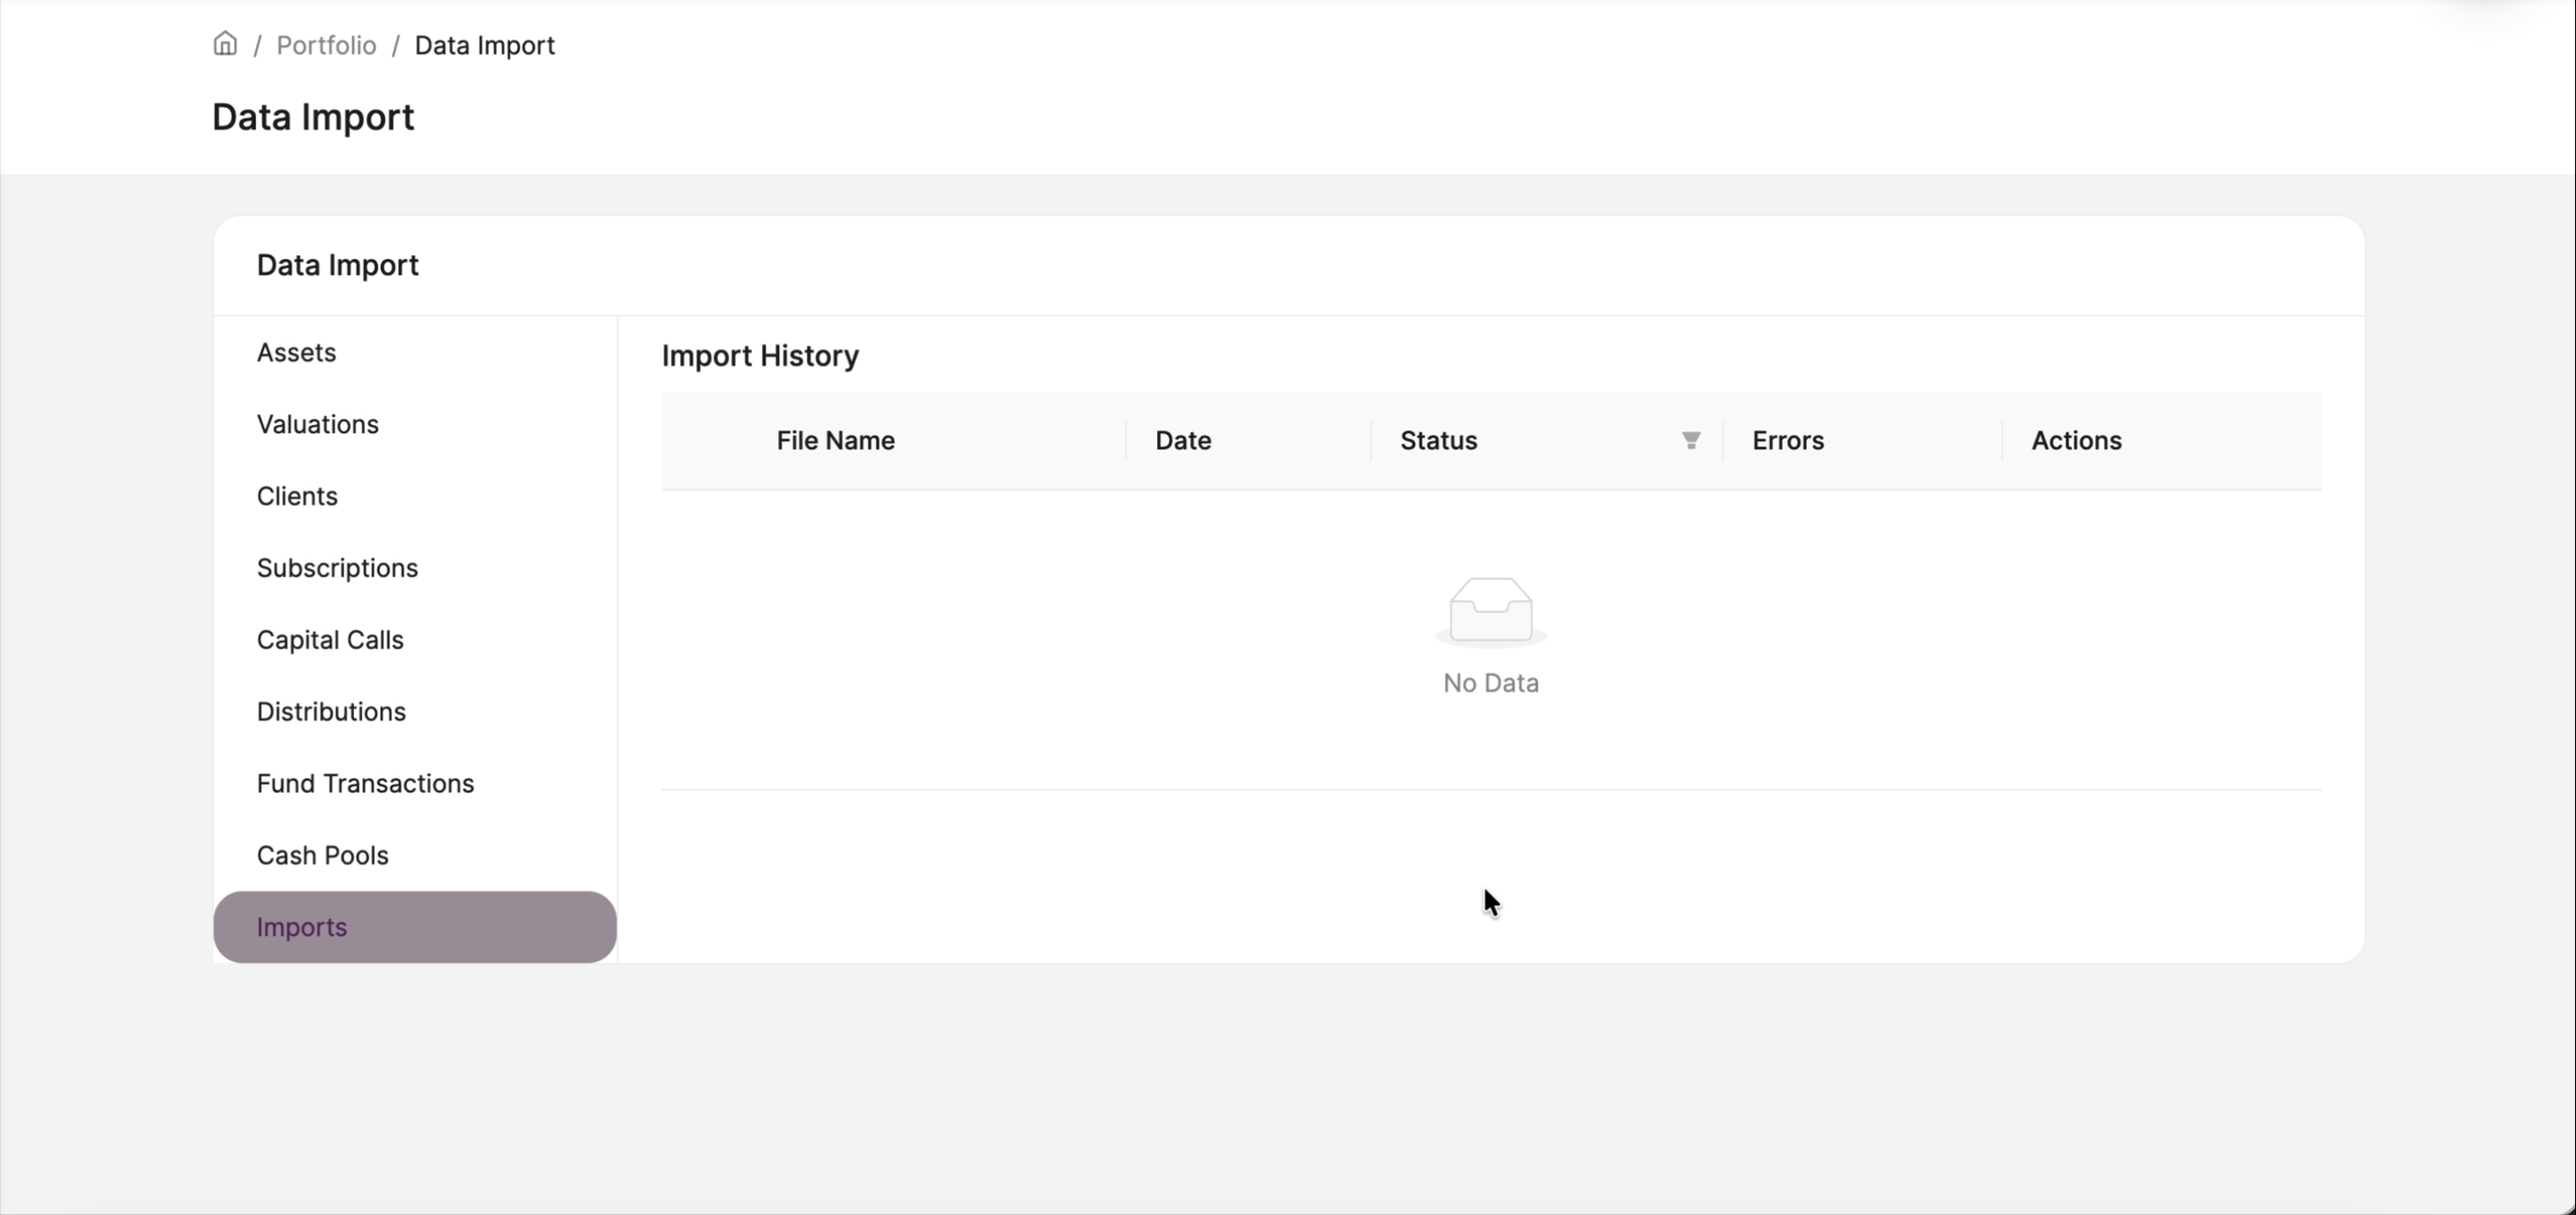Click the No Data empty inbox icon
Image resolution: width=2576 pixels, height=1215 pixels.
pos(1491,612)
